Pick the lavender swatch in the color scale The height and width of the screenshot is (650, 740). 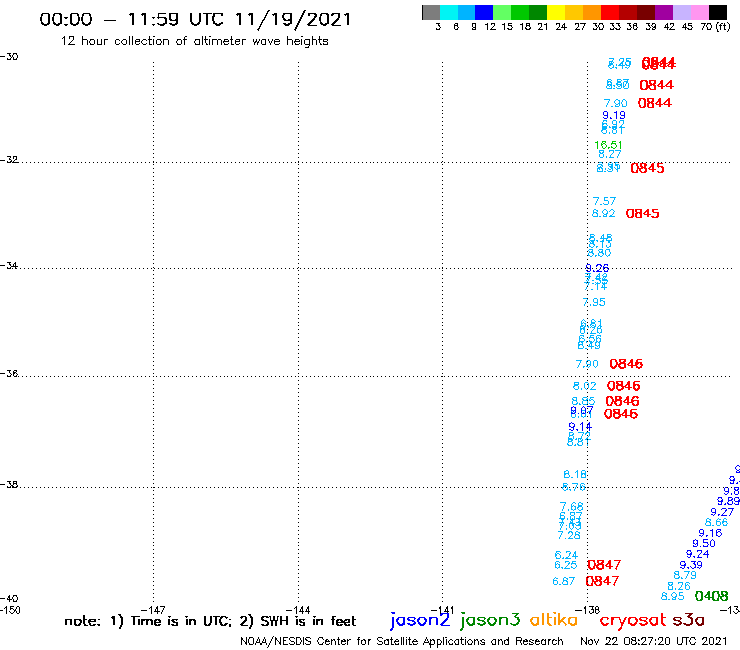681,12
